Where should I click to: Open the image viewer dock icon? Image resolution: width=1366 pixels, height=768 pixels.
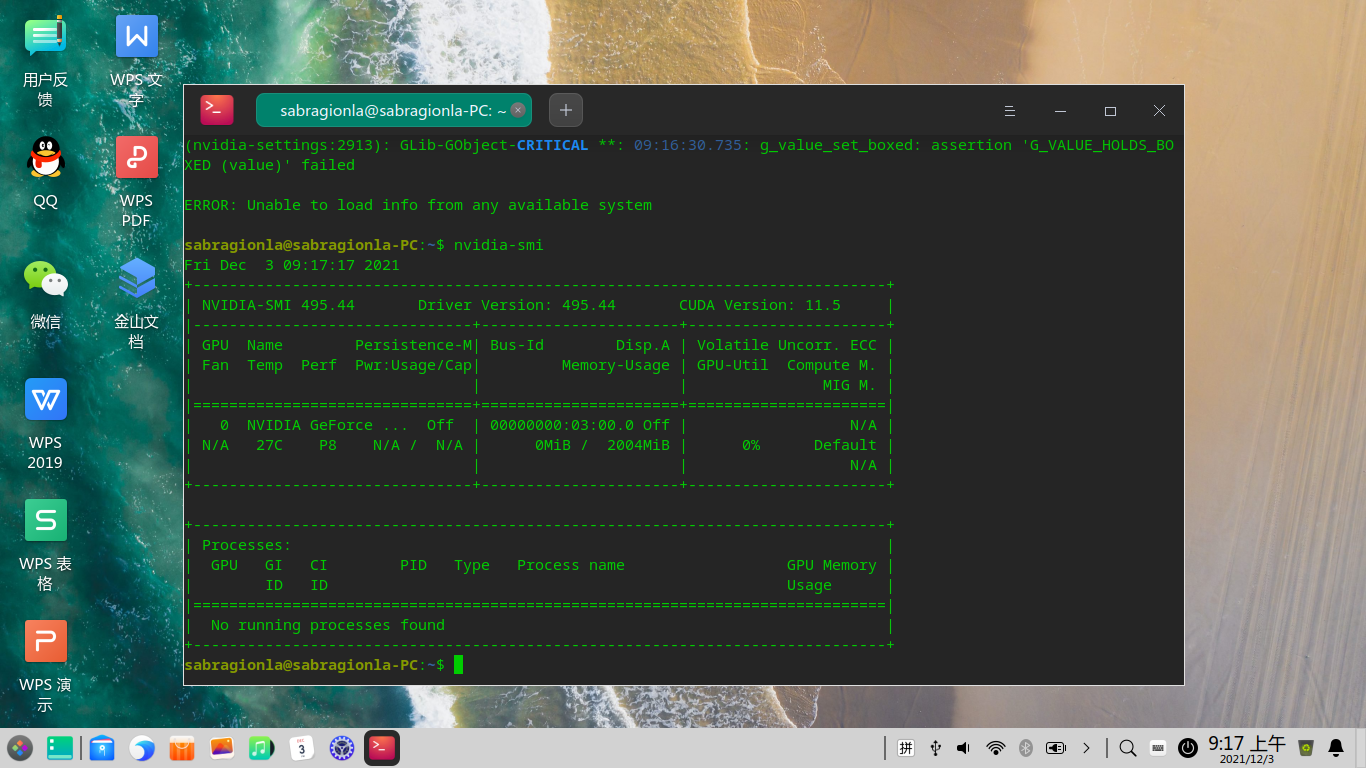(x=222, y=748)
